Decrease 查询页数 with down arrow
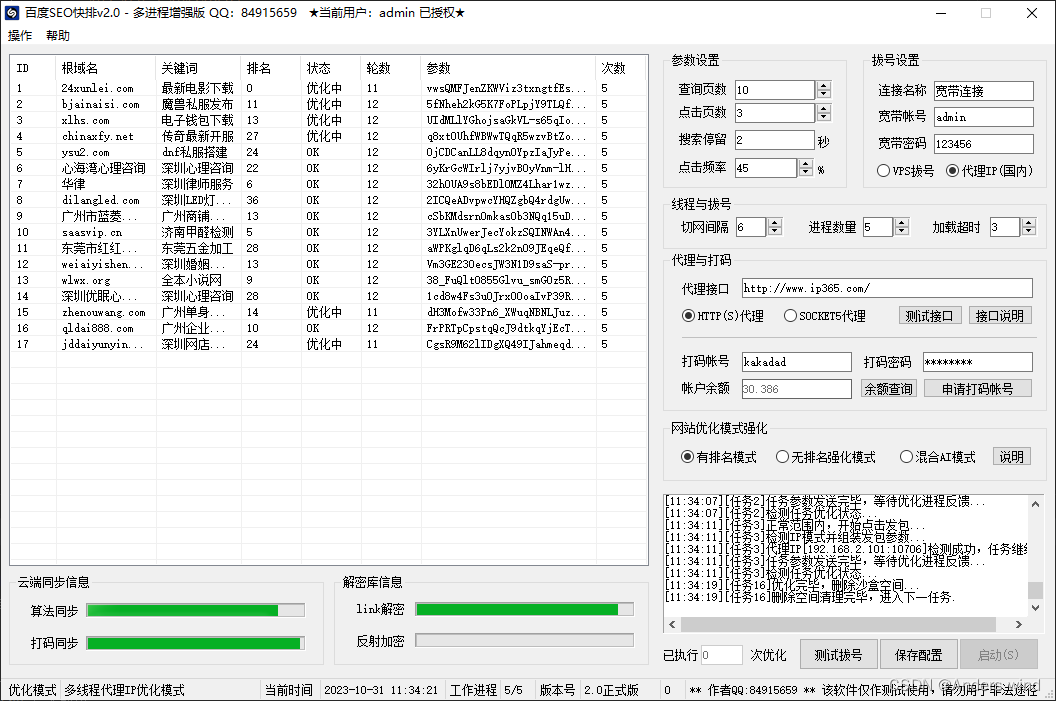 [x=823, y=94]
